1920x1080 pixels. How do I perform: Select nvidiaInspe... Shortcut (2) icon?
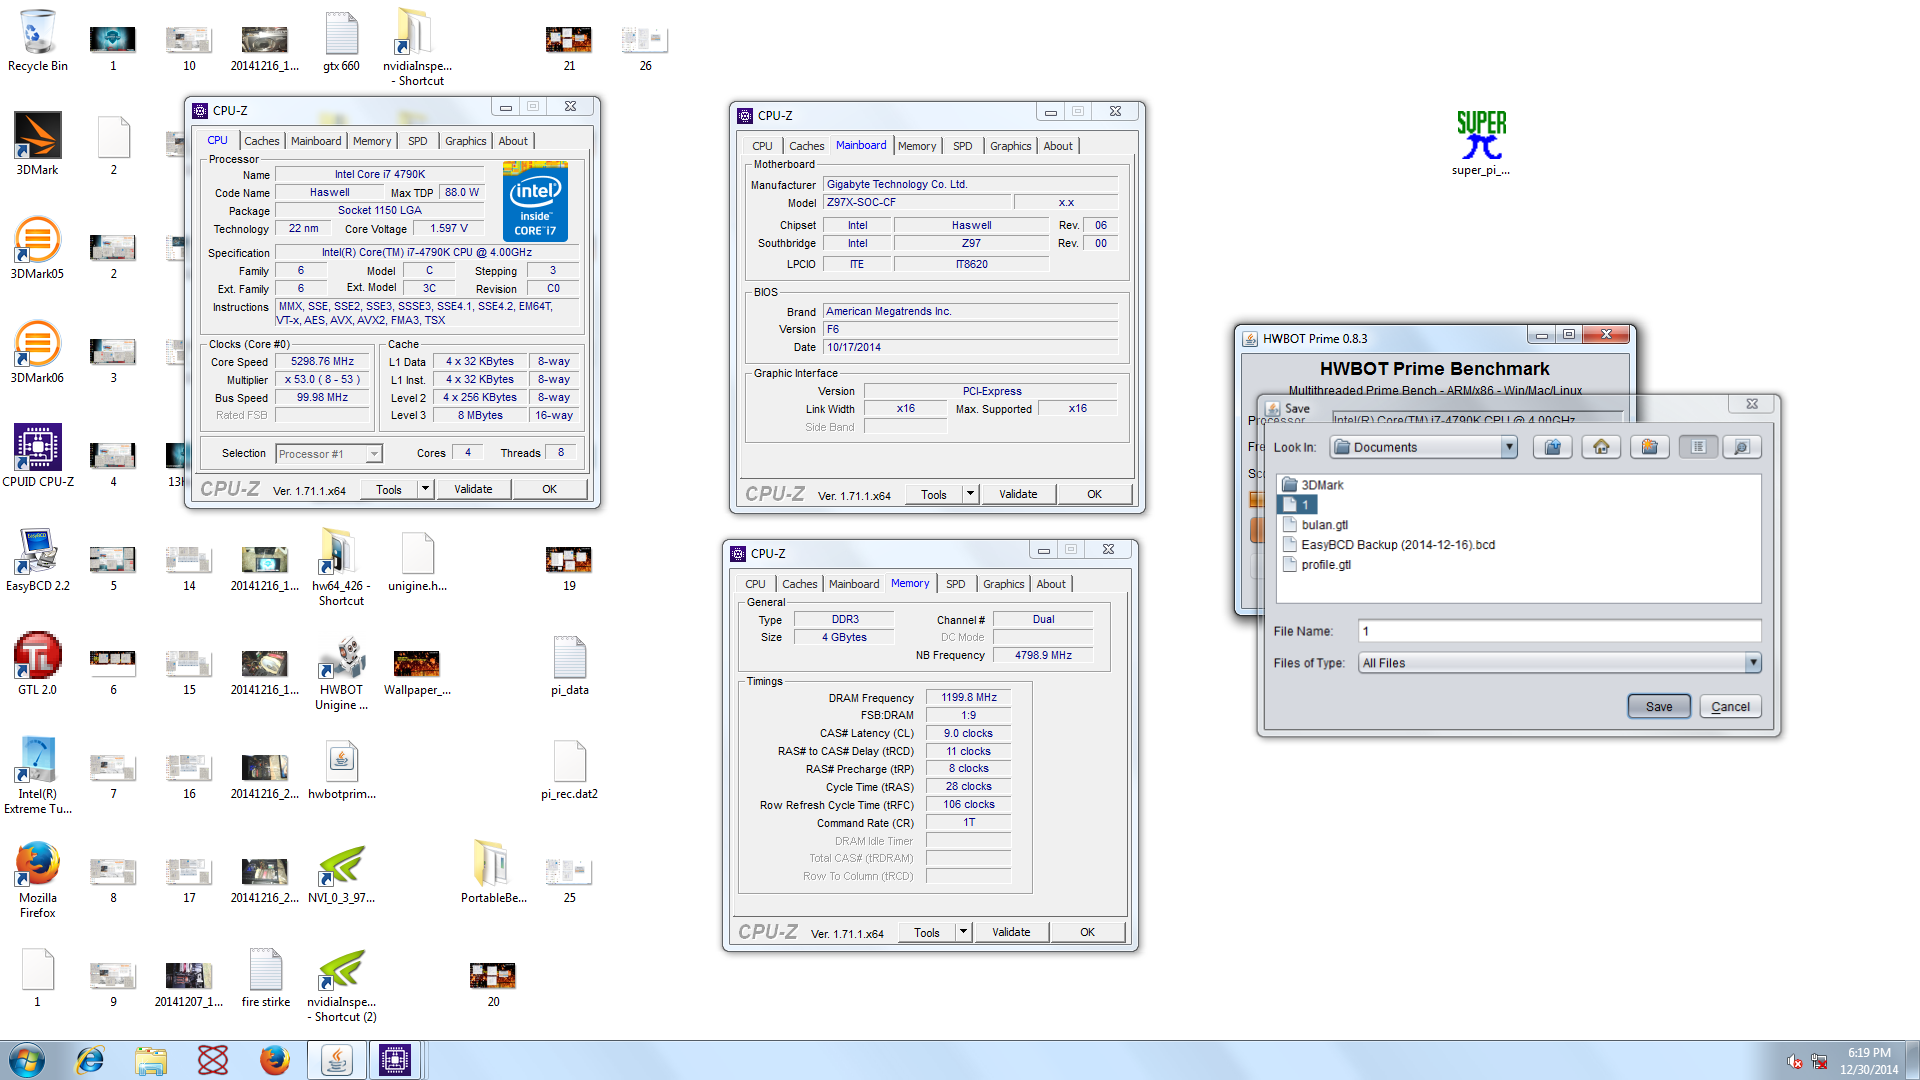[341, 984]
